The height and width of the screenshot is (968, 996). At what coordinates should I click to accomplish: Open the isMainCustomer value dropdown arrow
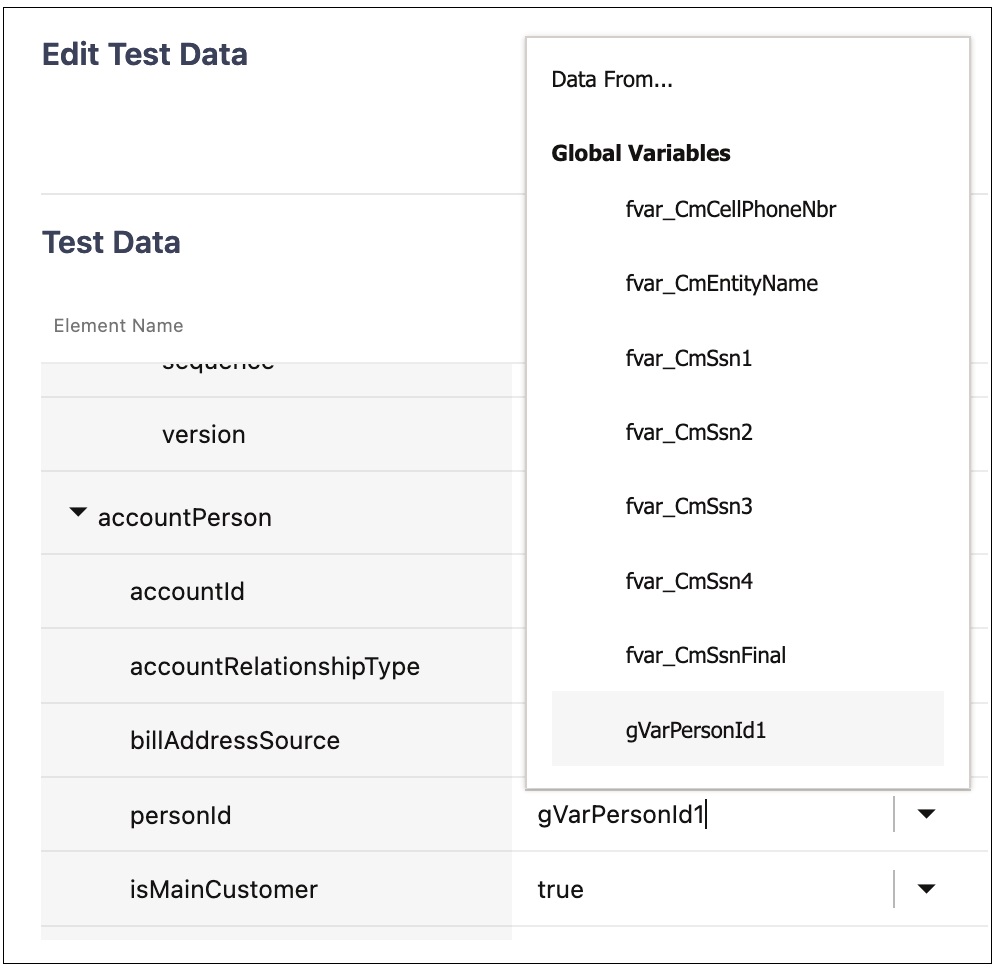click(926, 888)
